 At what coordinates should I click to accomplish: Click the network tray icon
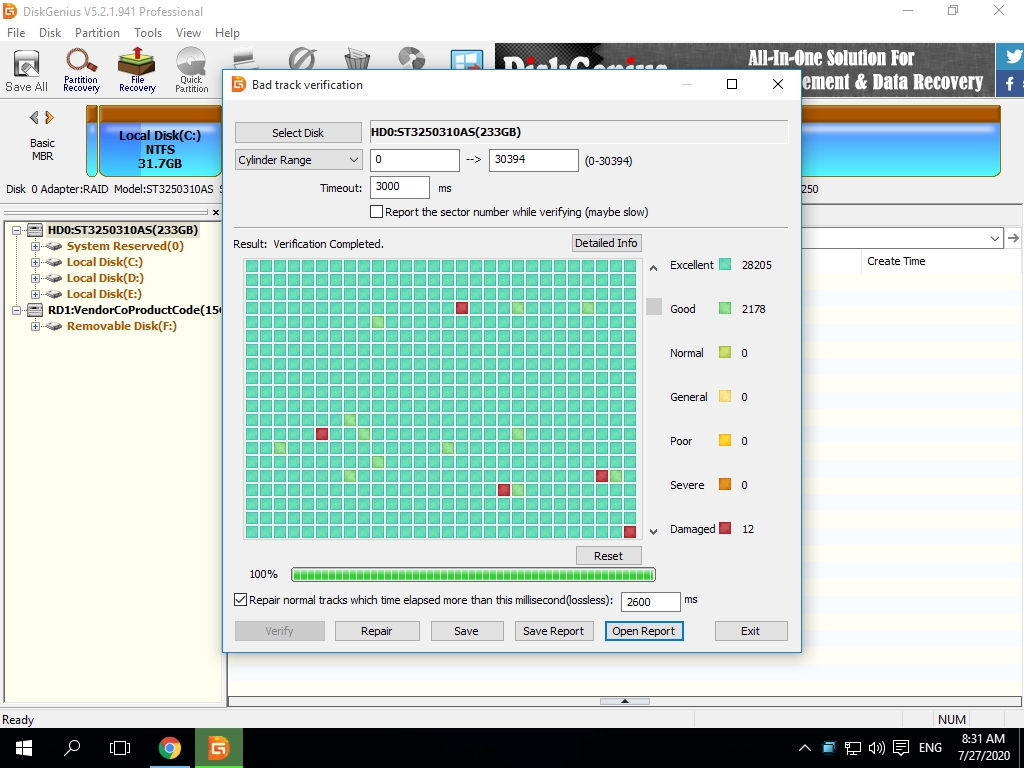coord(852,748)
